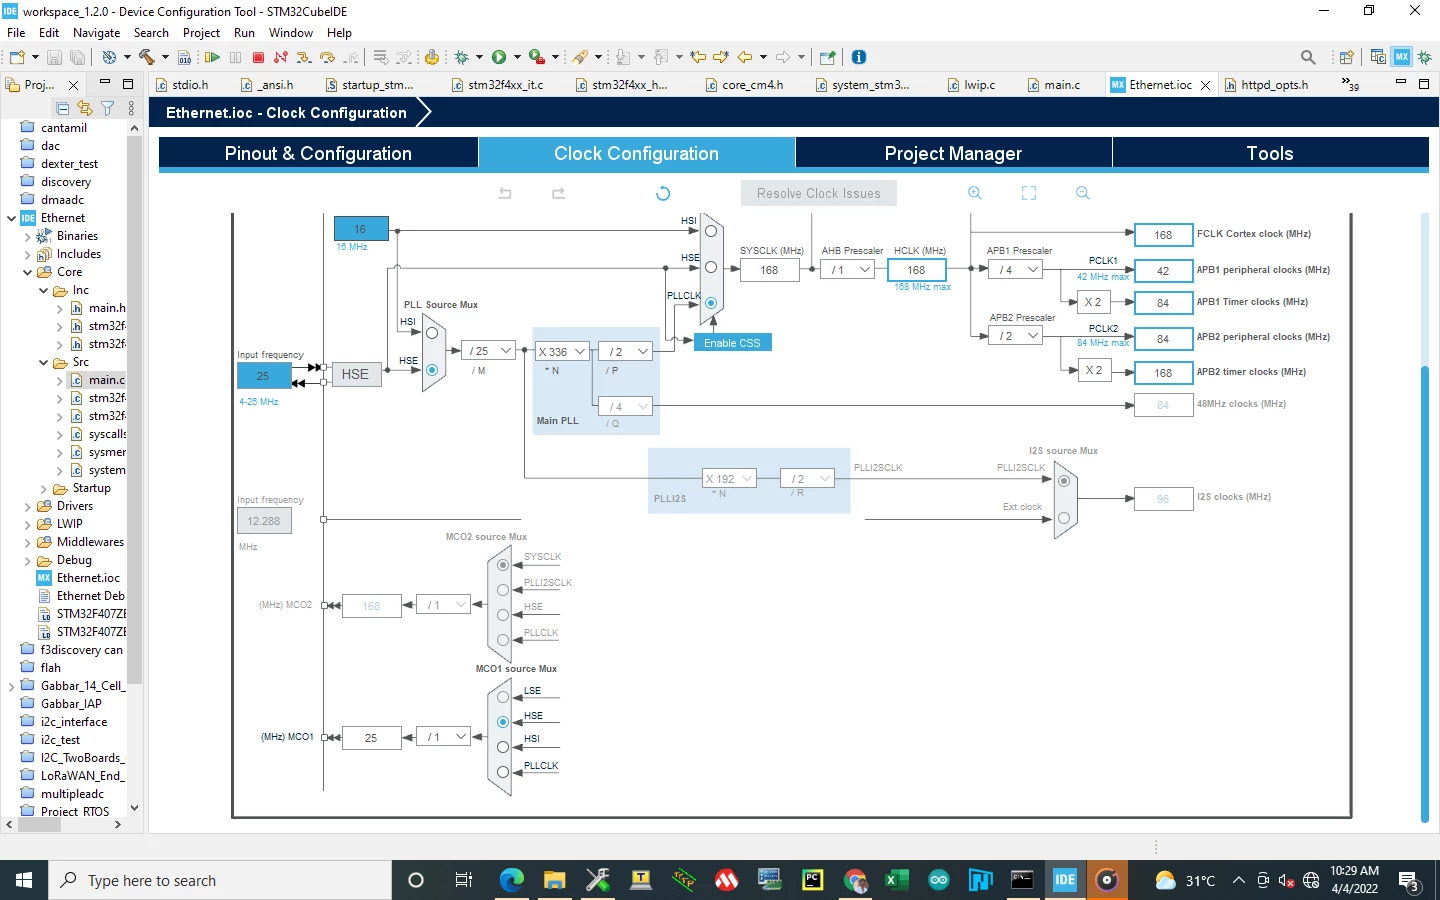Image resolution: width=1440 pixels, height=900 pixels.
Task: Select PLLCLK radio in System Clock Mux
Action: click(711, 303)
